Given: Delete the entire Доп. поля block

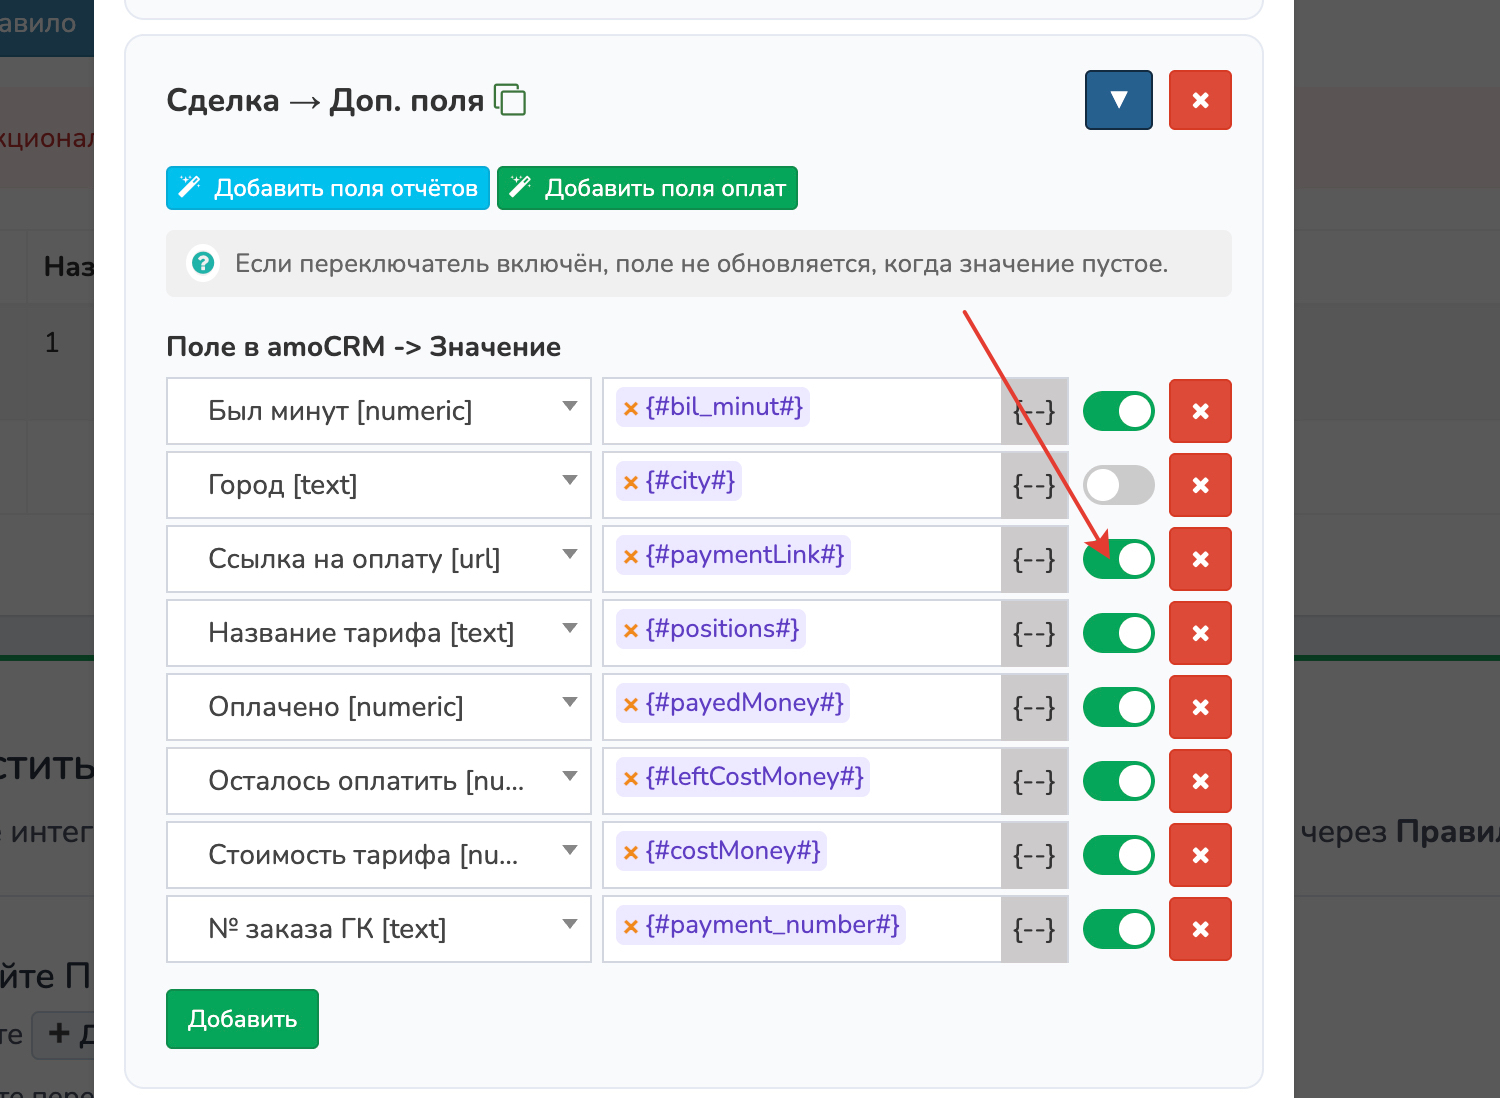Looking at the screenshot, I should 1200,100.
